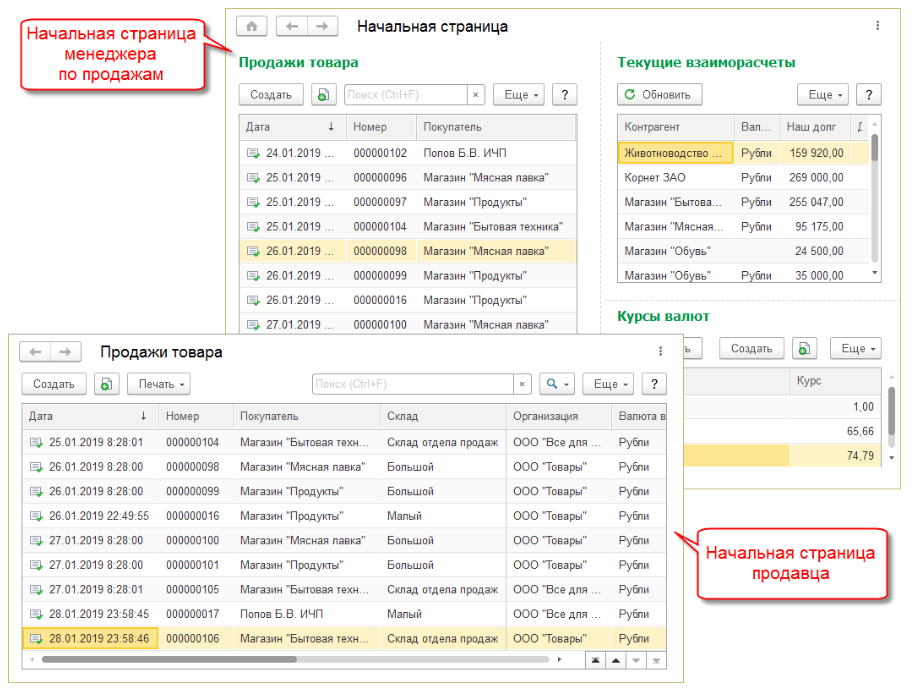The width and height of the screenshot is (917, 698).
Task: Jump to first row using bottom list navigation
Action: coord(595,660)
